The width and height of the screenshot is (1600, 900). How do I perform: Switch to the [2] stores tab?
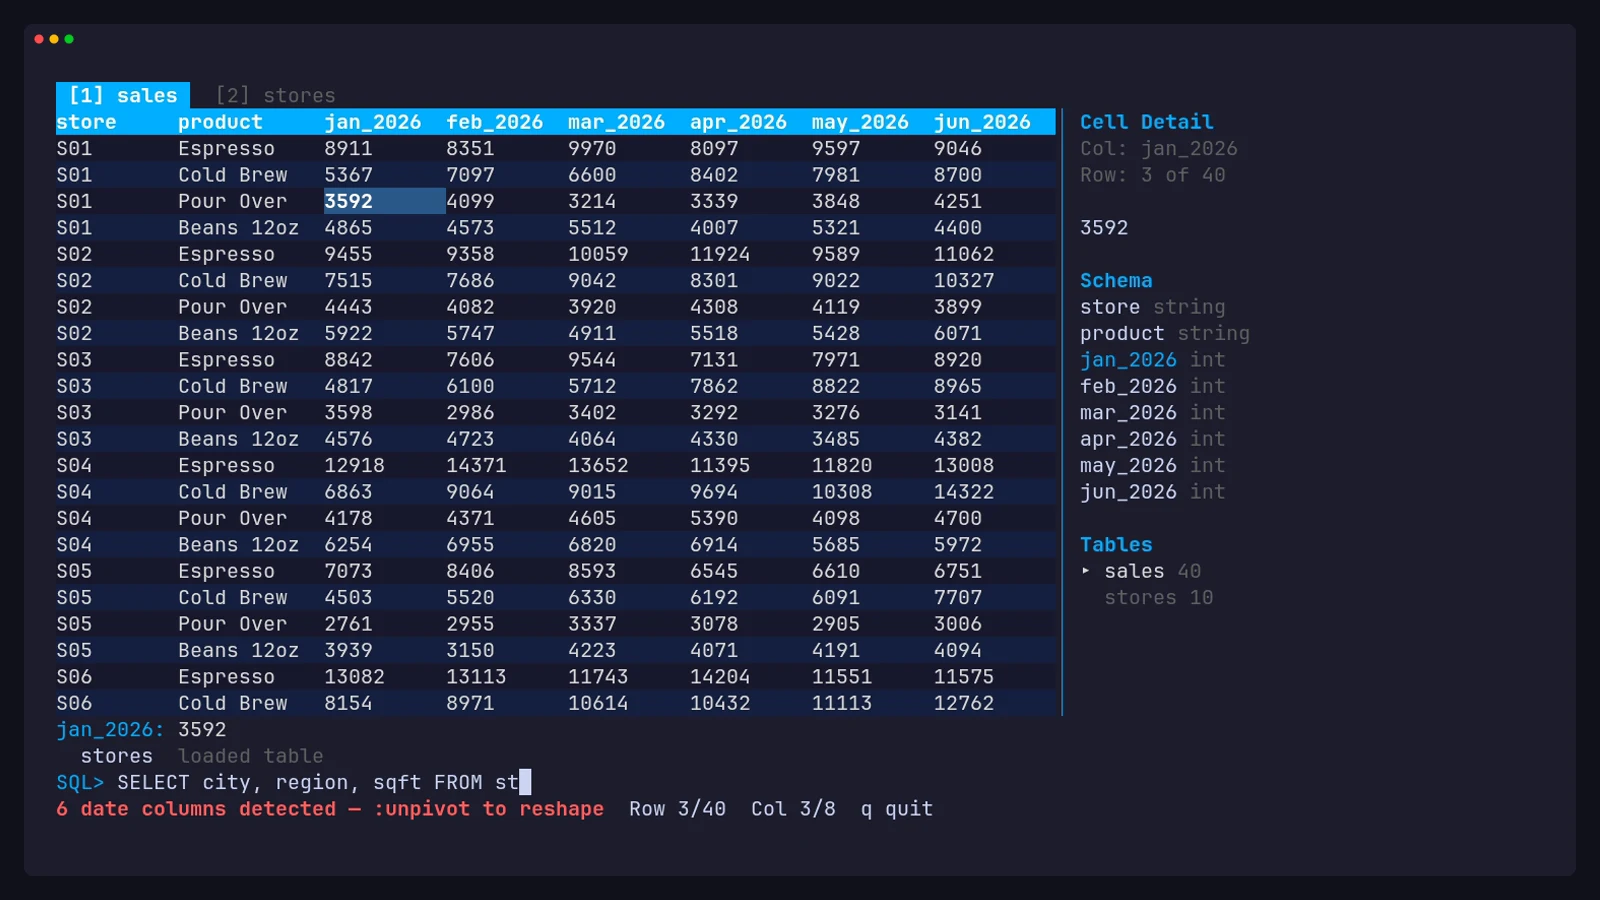coord(275,95)
